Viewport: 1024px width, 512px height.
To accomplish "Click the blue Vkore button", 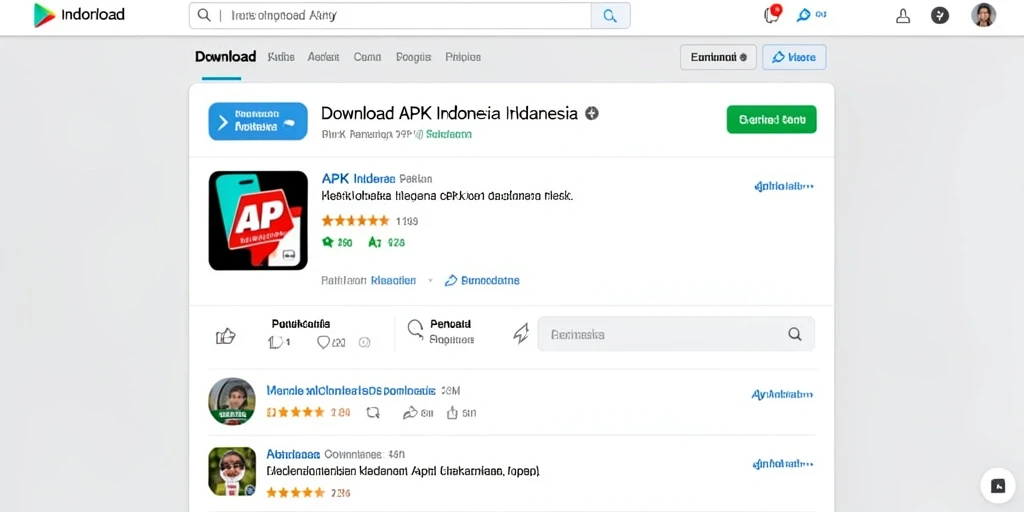I will point(794,57).
